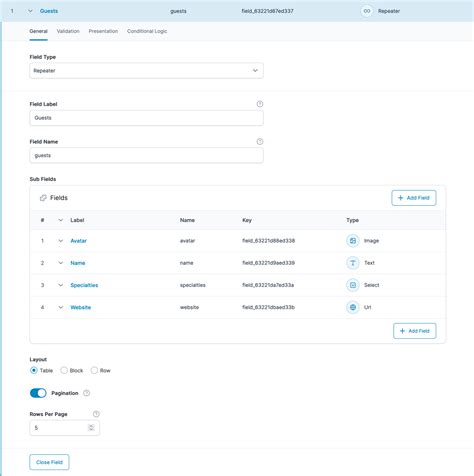Select the Table layout radio button

(x=34, y=370)
